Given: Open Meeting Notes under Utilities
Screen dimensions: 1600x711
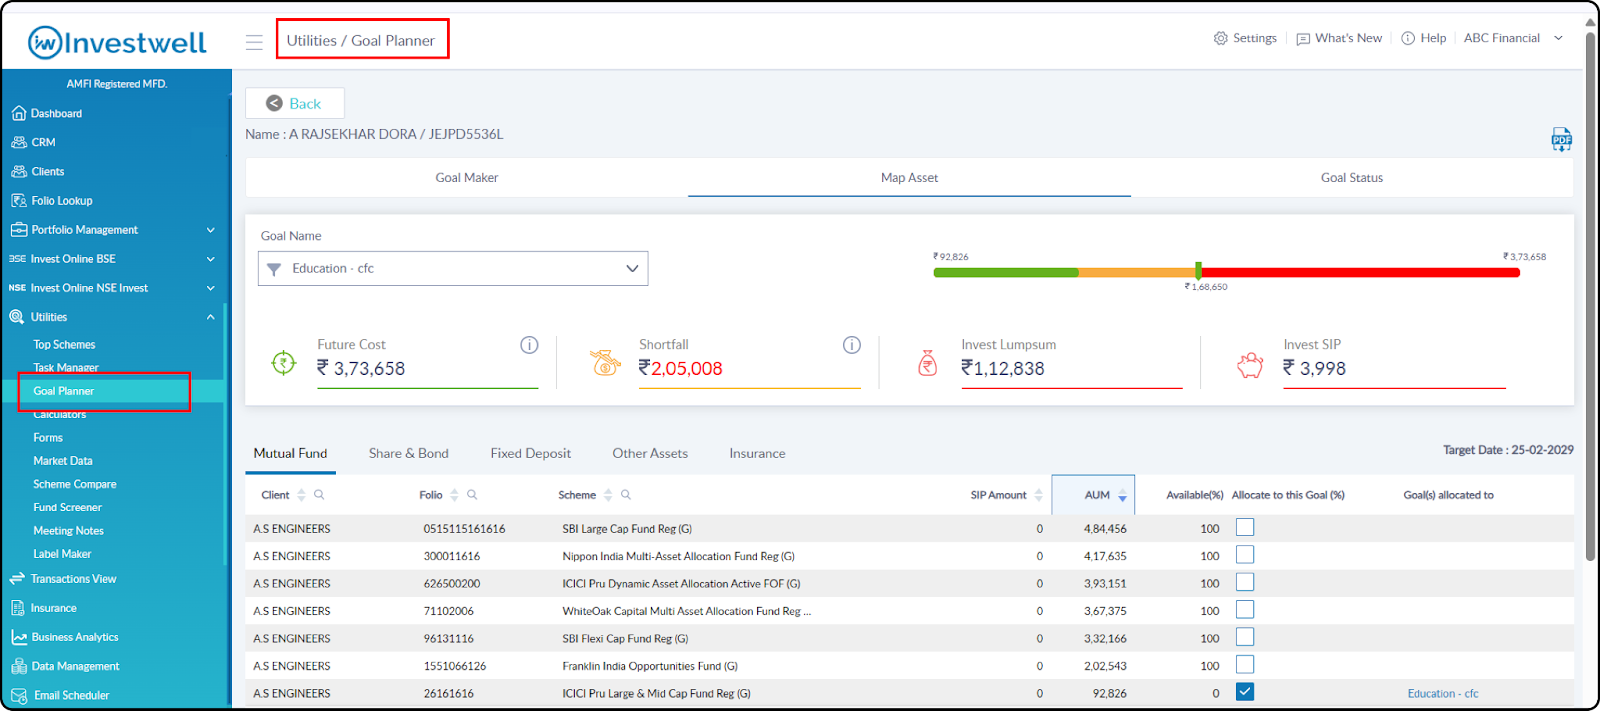Looking at the screenshot, I should (68, 531).
